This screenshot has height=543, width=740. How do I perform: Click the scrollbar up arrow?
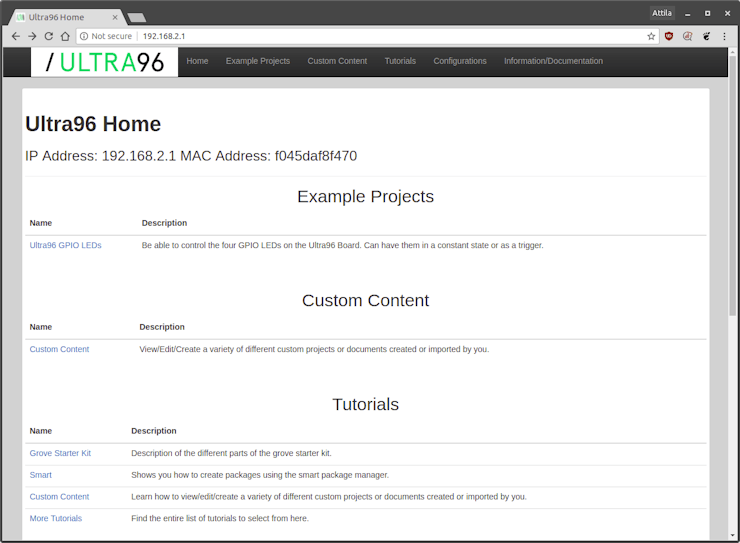[x=732, y=51]
